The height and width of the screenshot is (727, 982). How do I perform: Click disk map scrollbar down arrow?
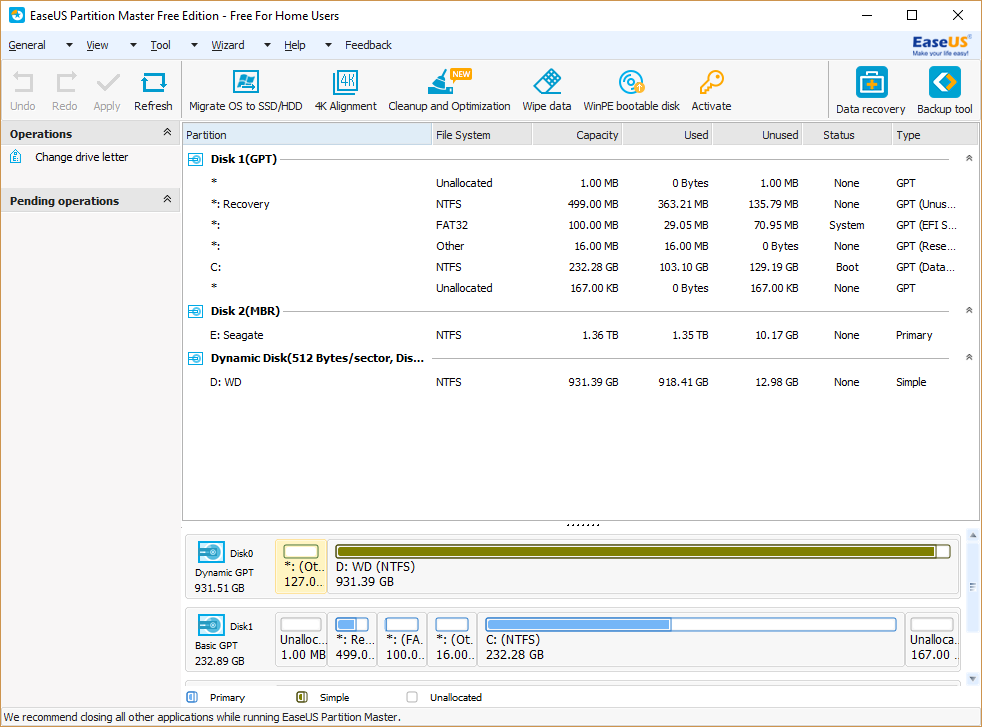pos(973,678)
